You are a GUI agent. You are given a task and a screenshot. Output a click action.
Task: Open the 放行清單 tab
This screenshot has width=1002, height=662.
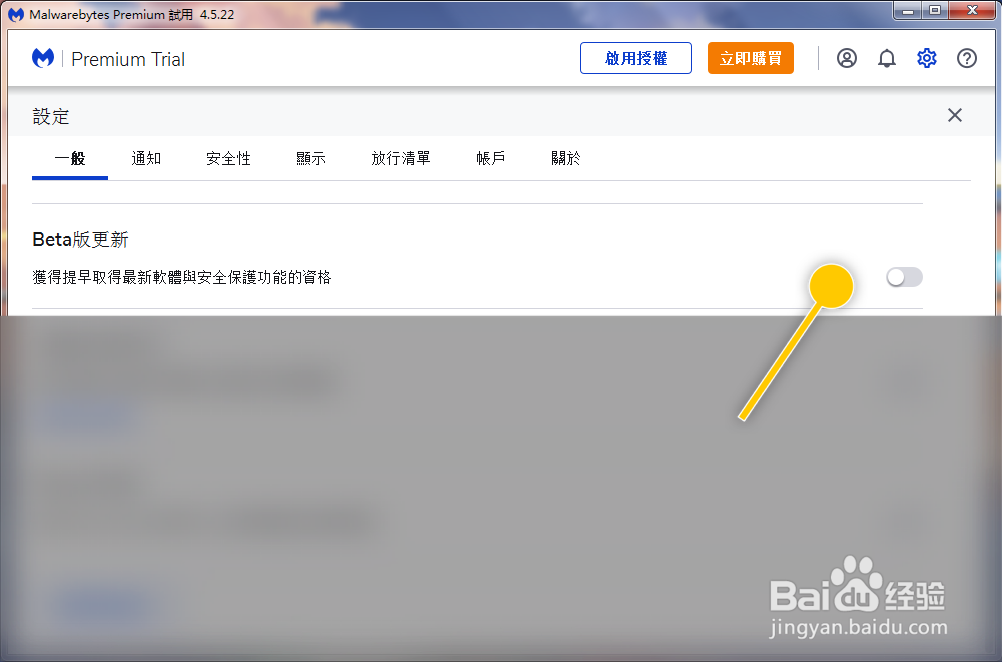click(401, 158)
